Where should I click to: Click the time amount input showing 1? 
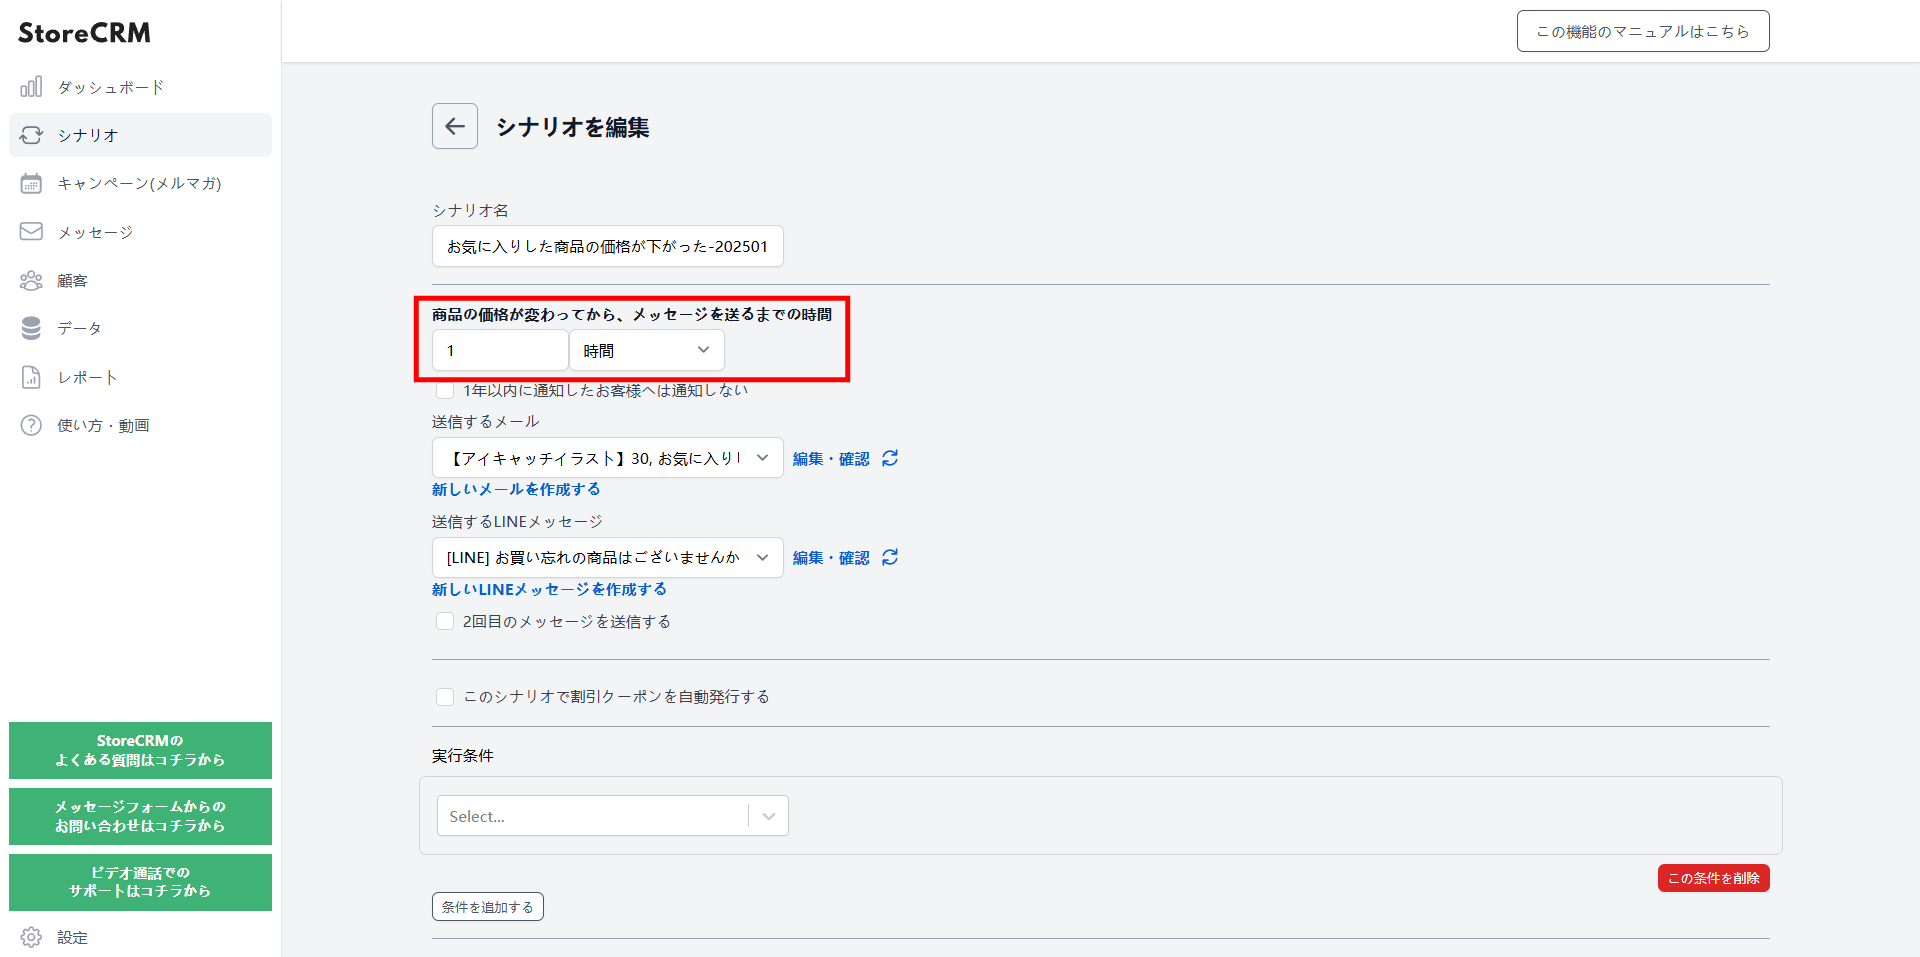point(500,351)
